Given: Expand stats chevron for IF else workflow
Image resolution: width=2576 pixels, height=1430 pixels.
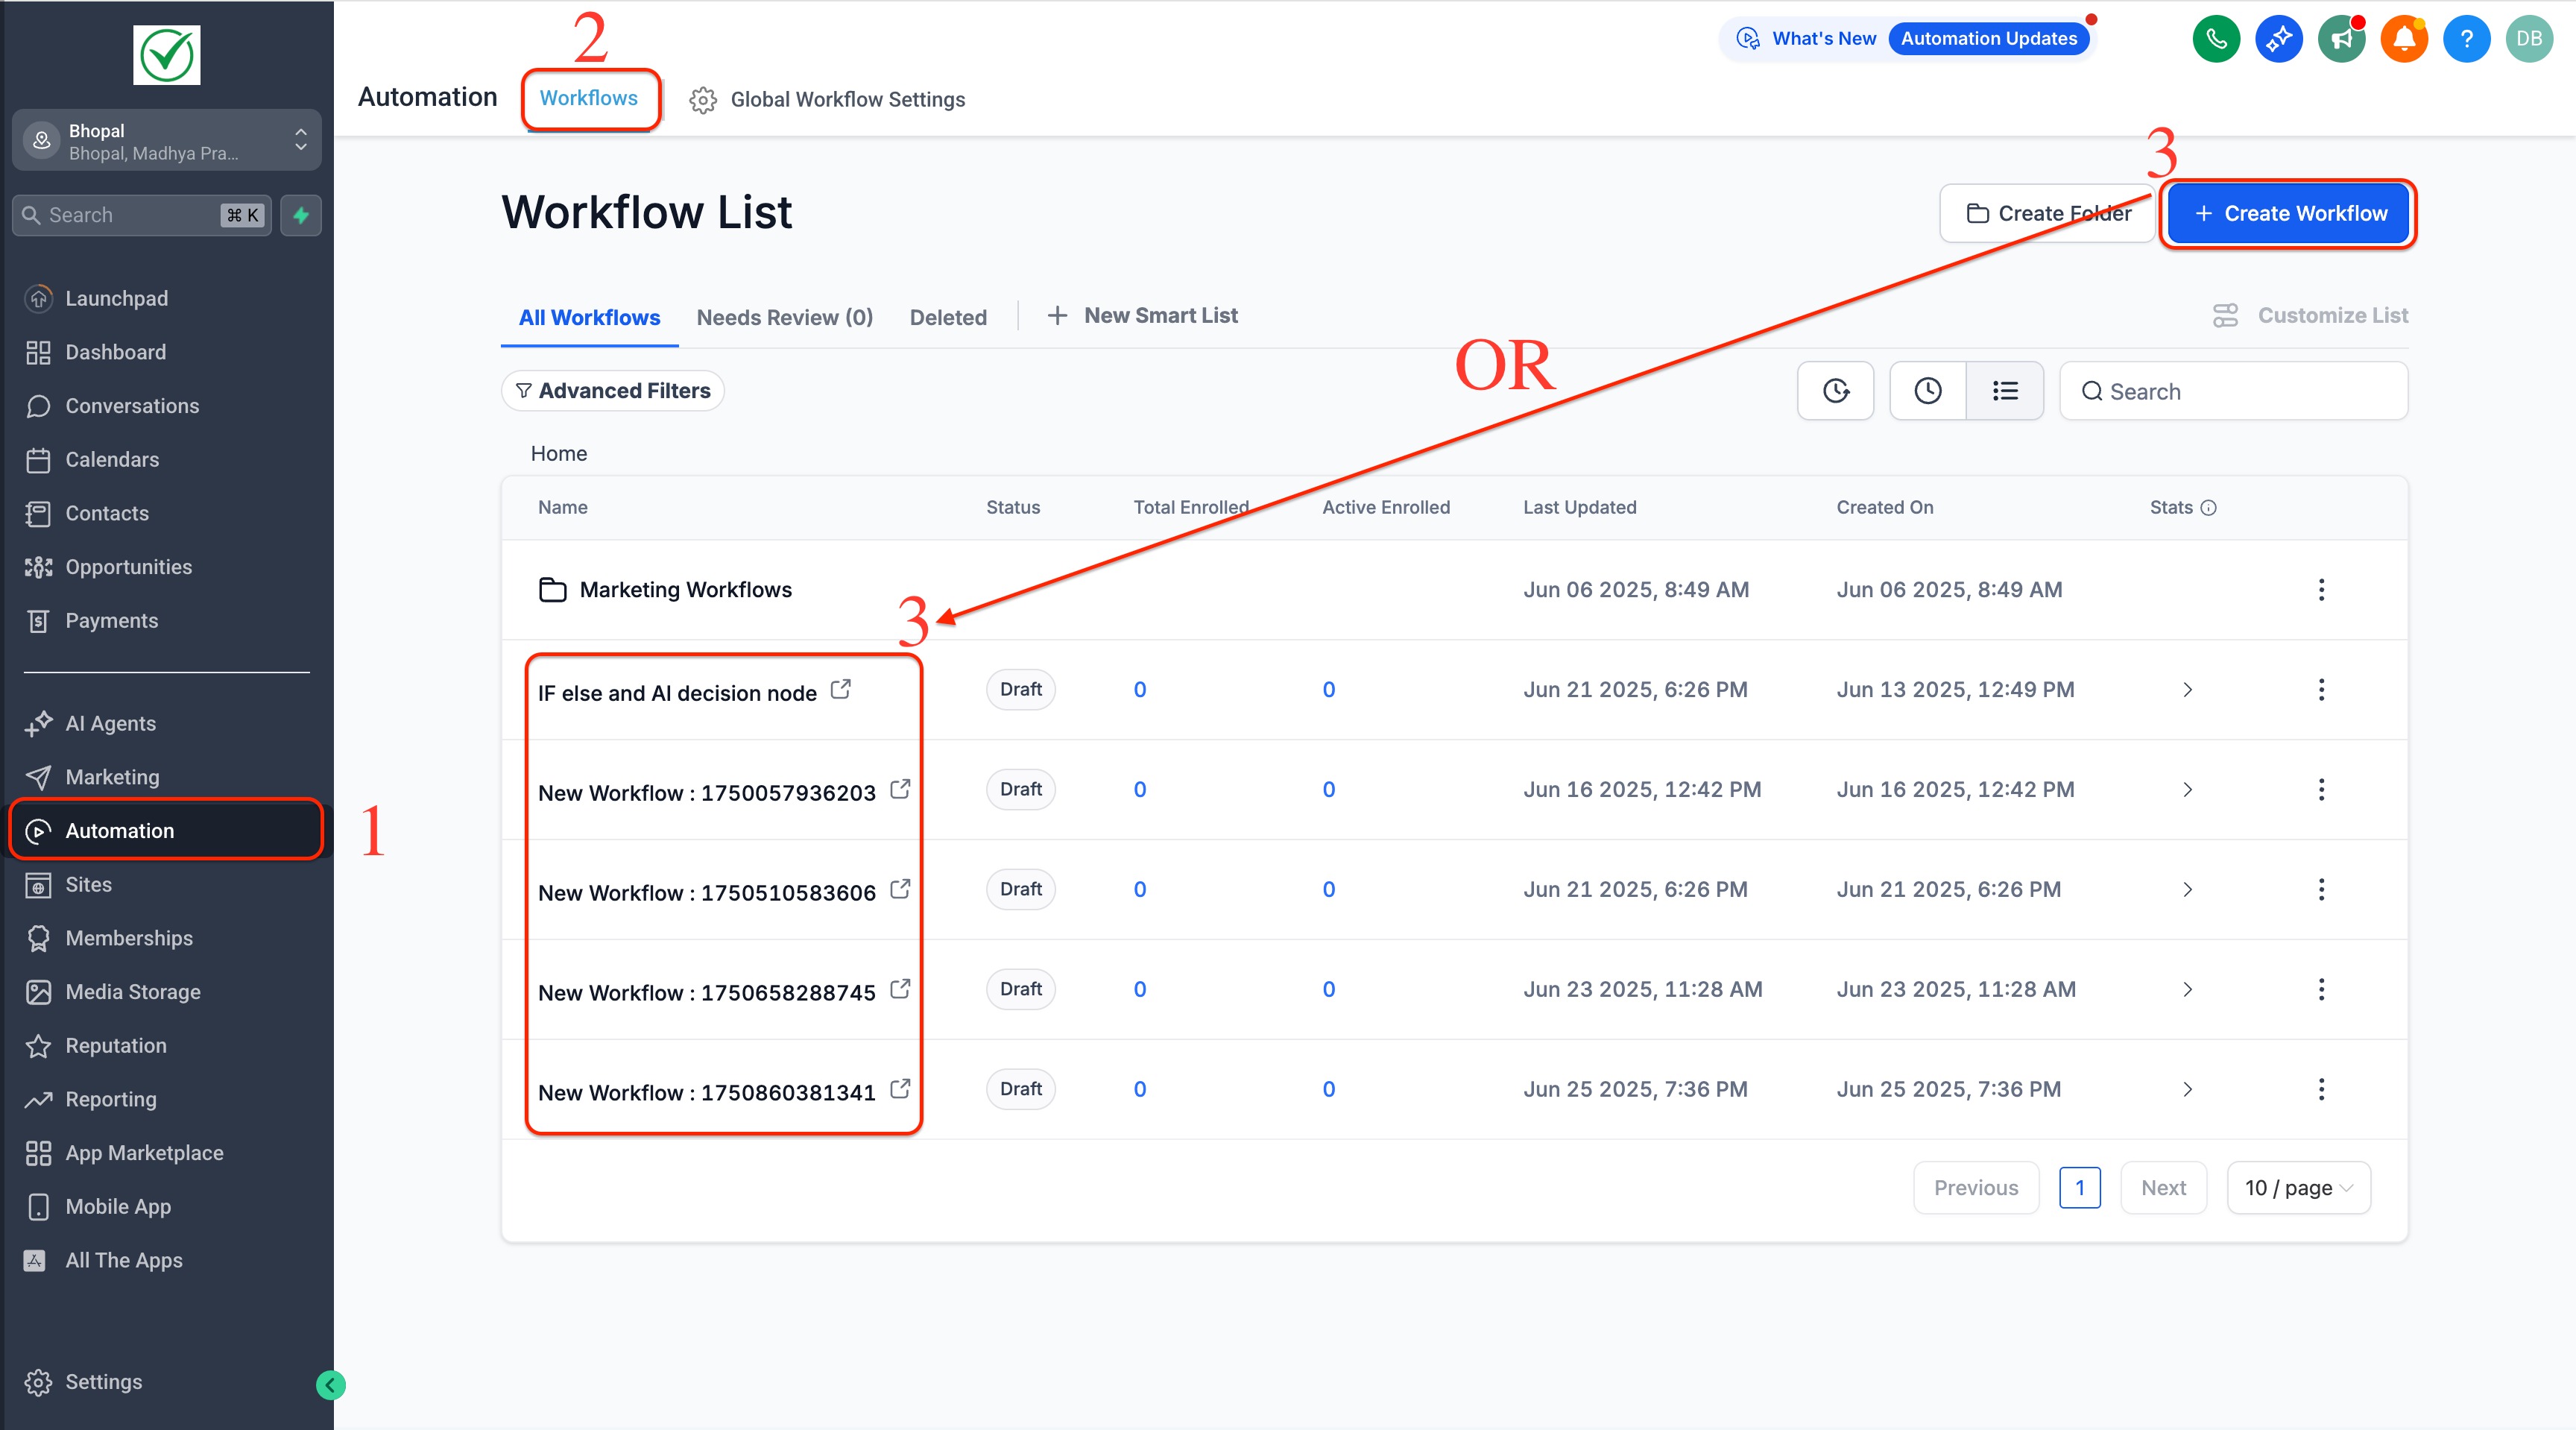Looking at the screenshot, I should pyautogui.click(x=2187, y=690).
